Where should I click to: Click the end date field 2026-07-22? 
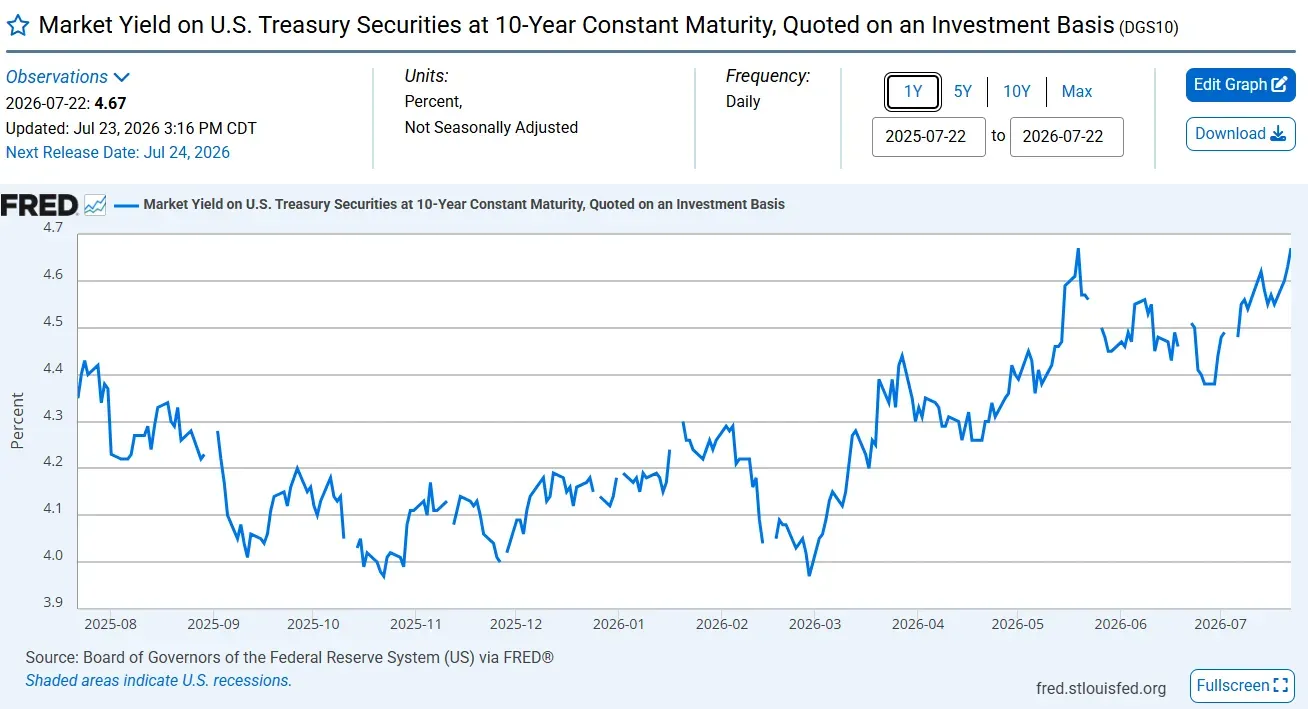(x=1067, y=137)
